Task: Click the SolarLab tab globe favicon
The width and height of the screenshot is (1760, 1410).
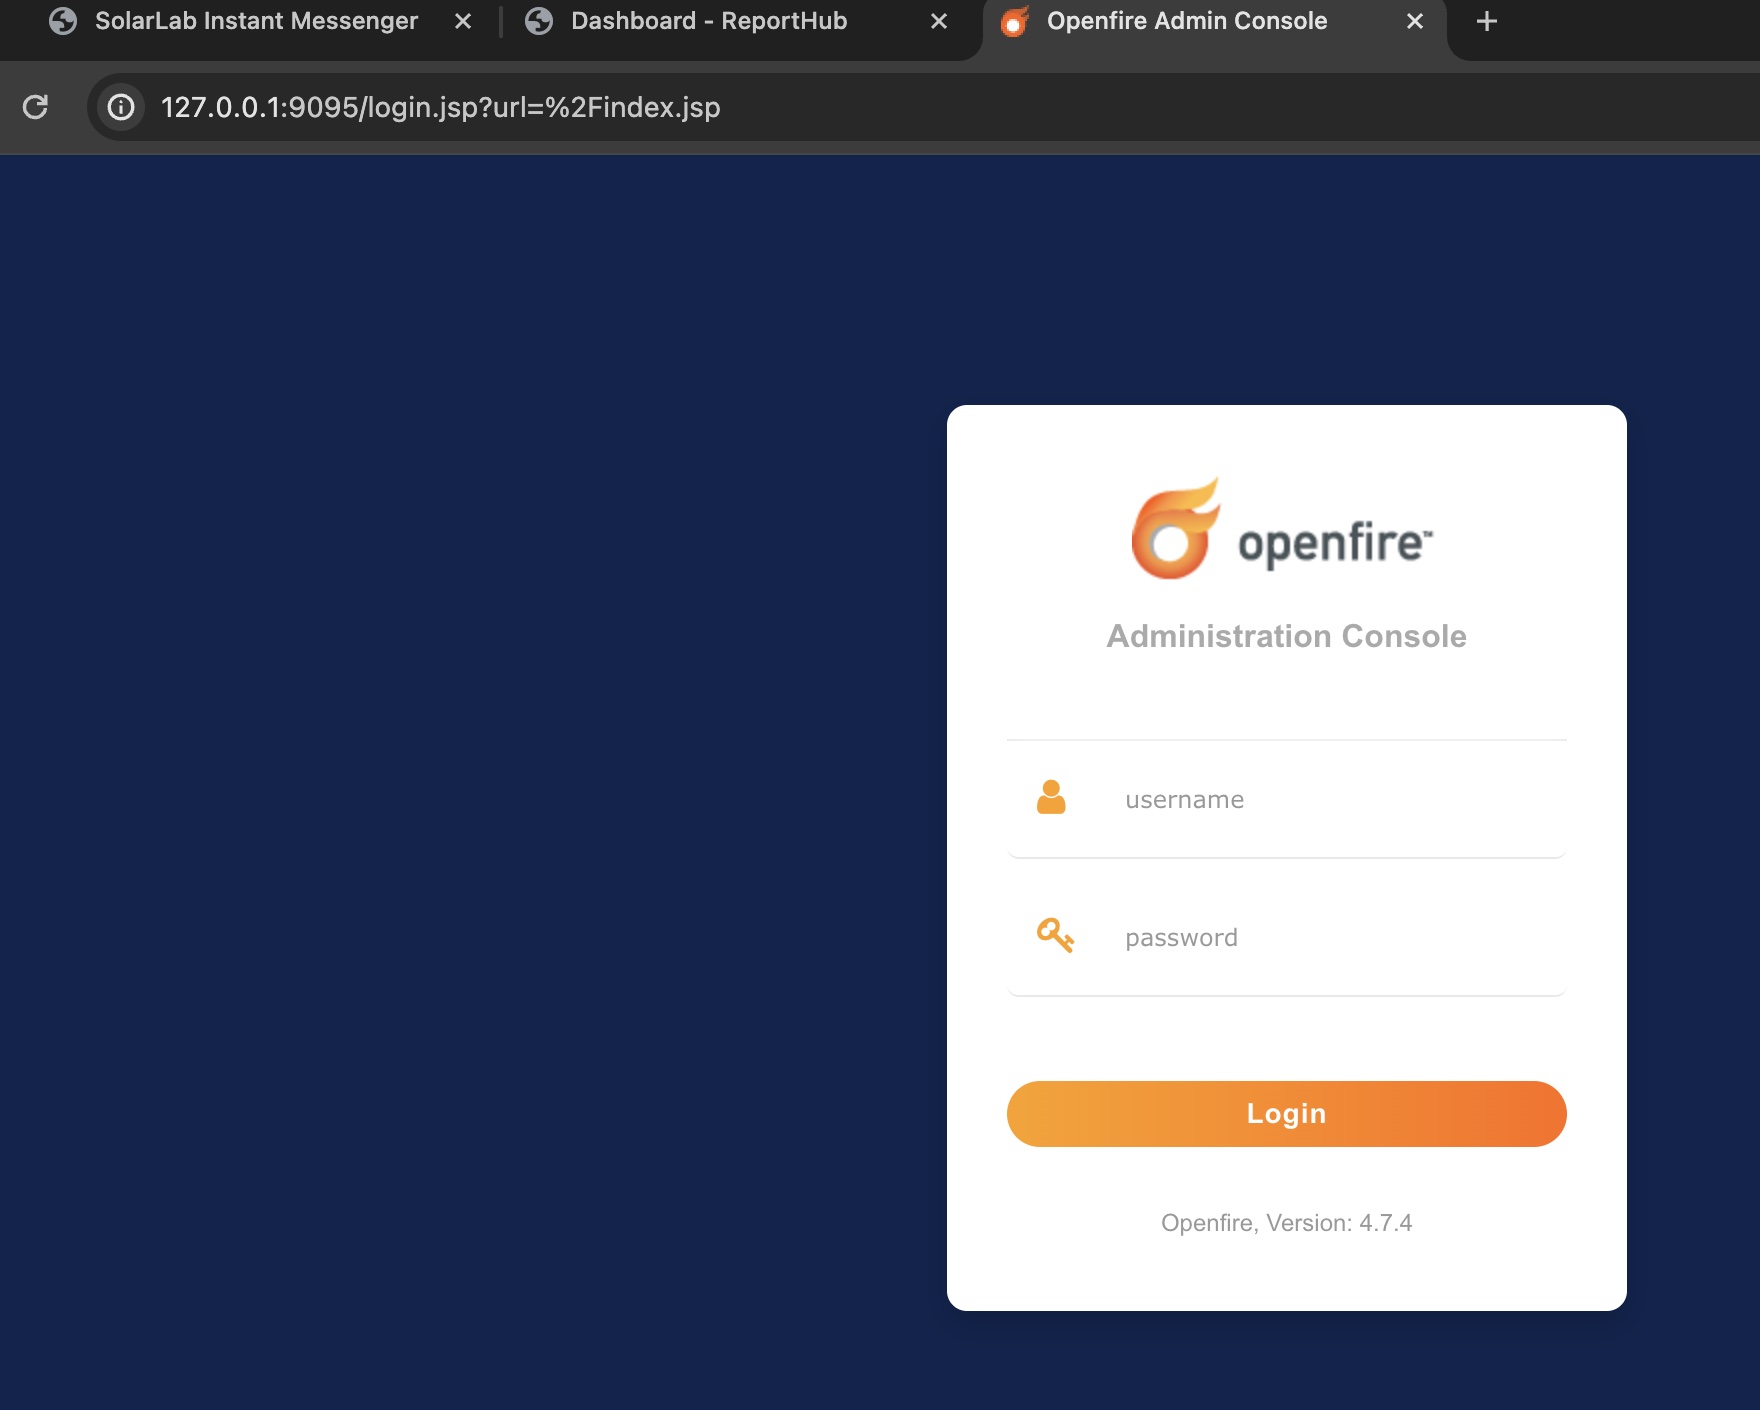Action: (63, 21)
